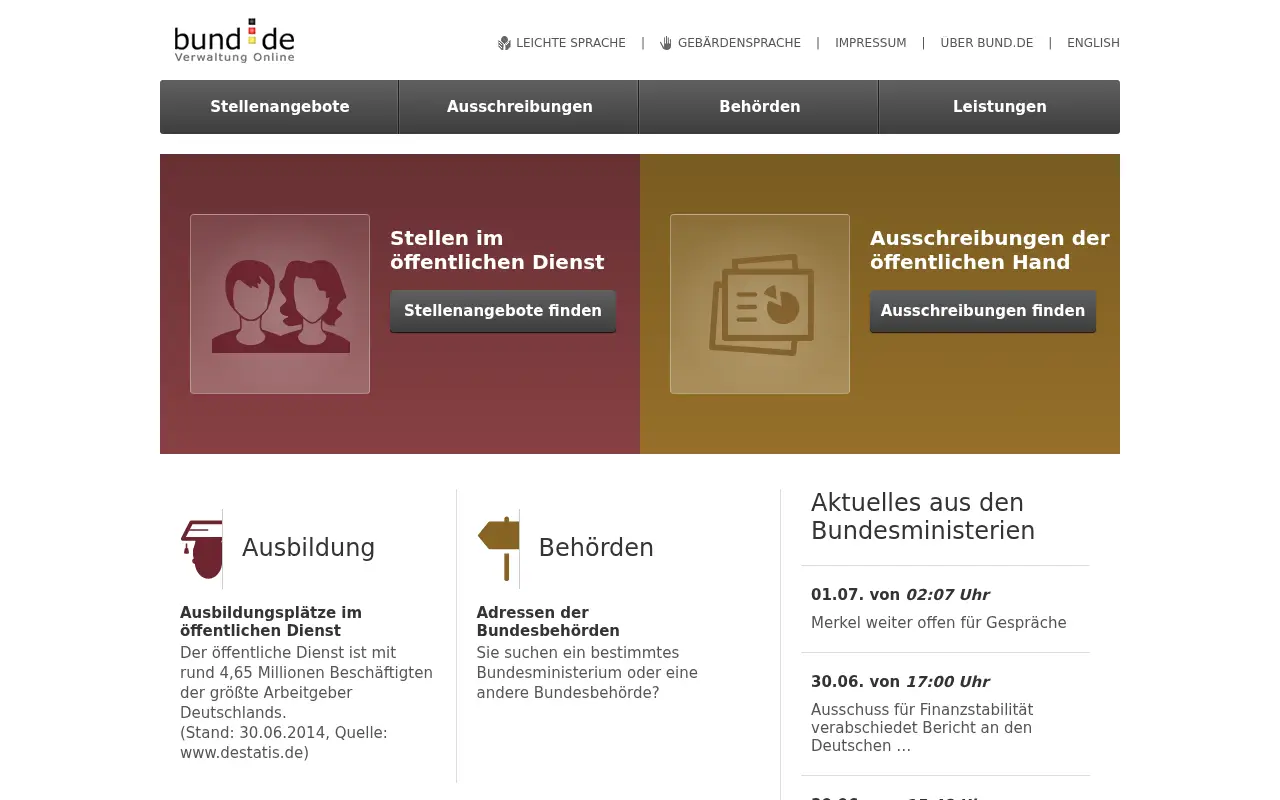Click the documents chart tender image tile
Screen dimensions: 1280x800
[x=760, y=304]
